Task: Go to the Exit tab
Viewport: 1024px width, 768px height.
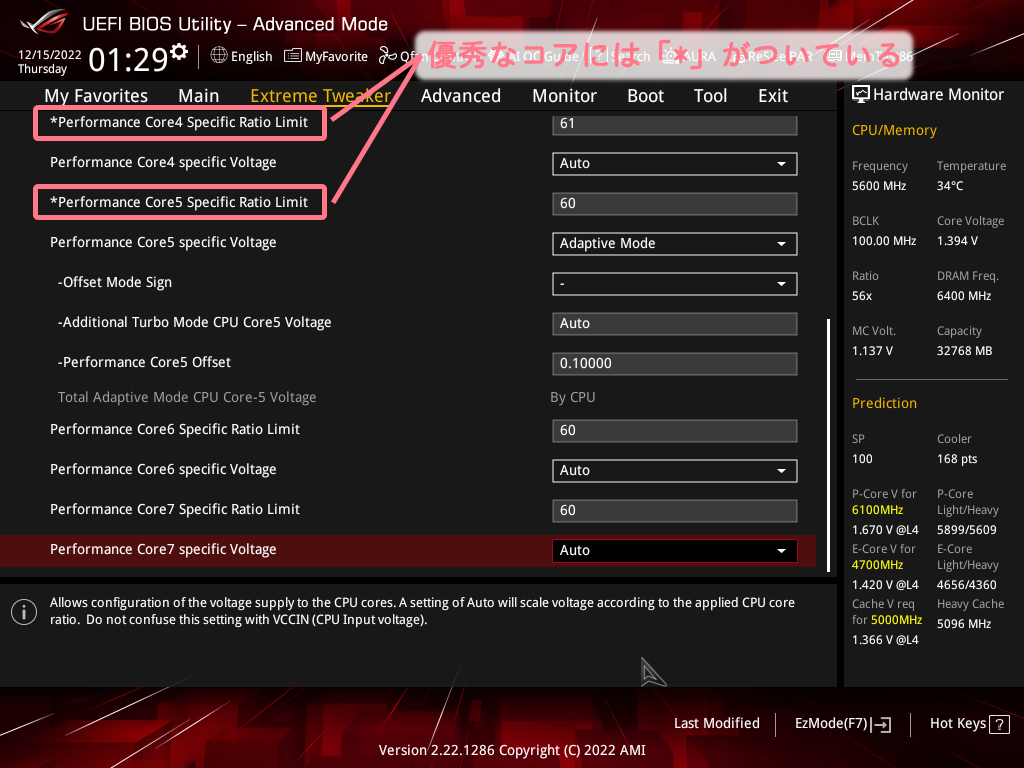Action: (773, 95)
